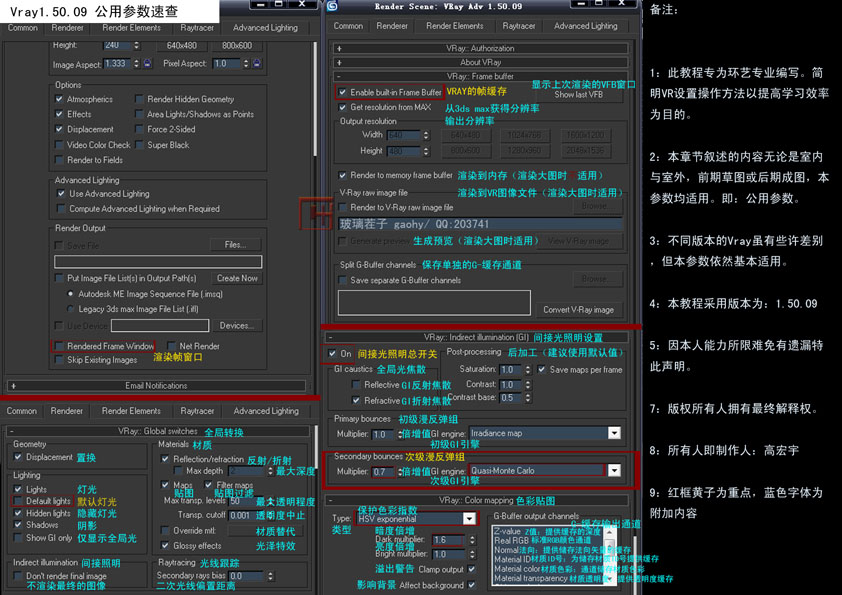
Task: Open secondary bounces GI engine dropdown (Quasi-Monte Carlo)
Action: [x=614, y=470]
